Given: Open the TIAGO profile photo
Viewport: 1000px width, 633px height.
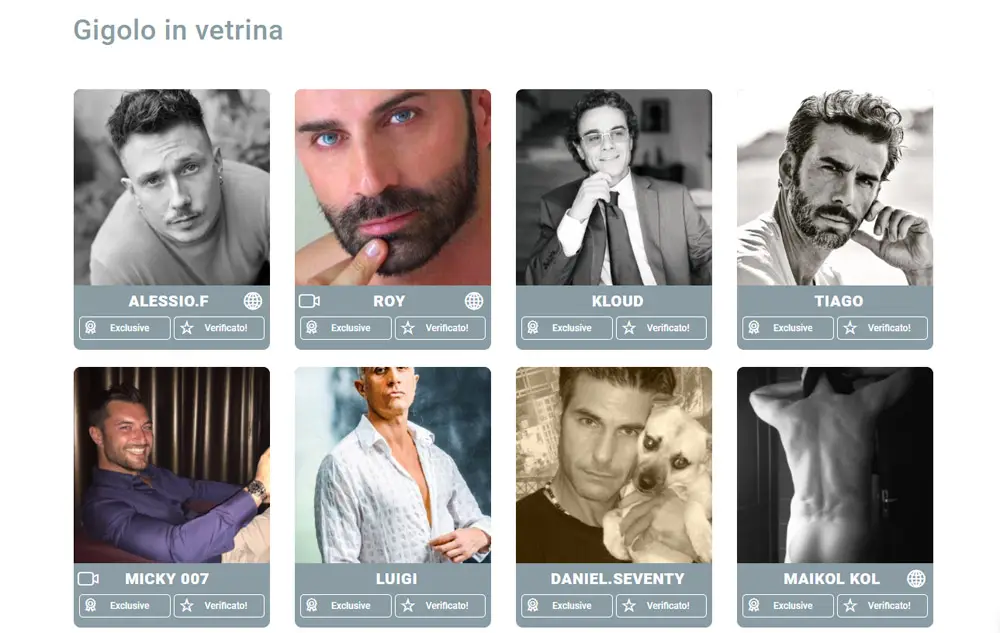Looking at the screenshot, I should click(x=835, y=187).
